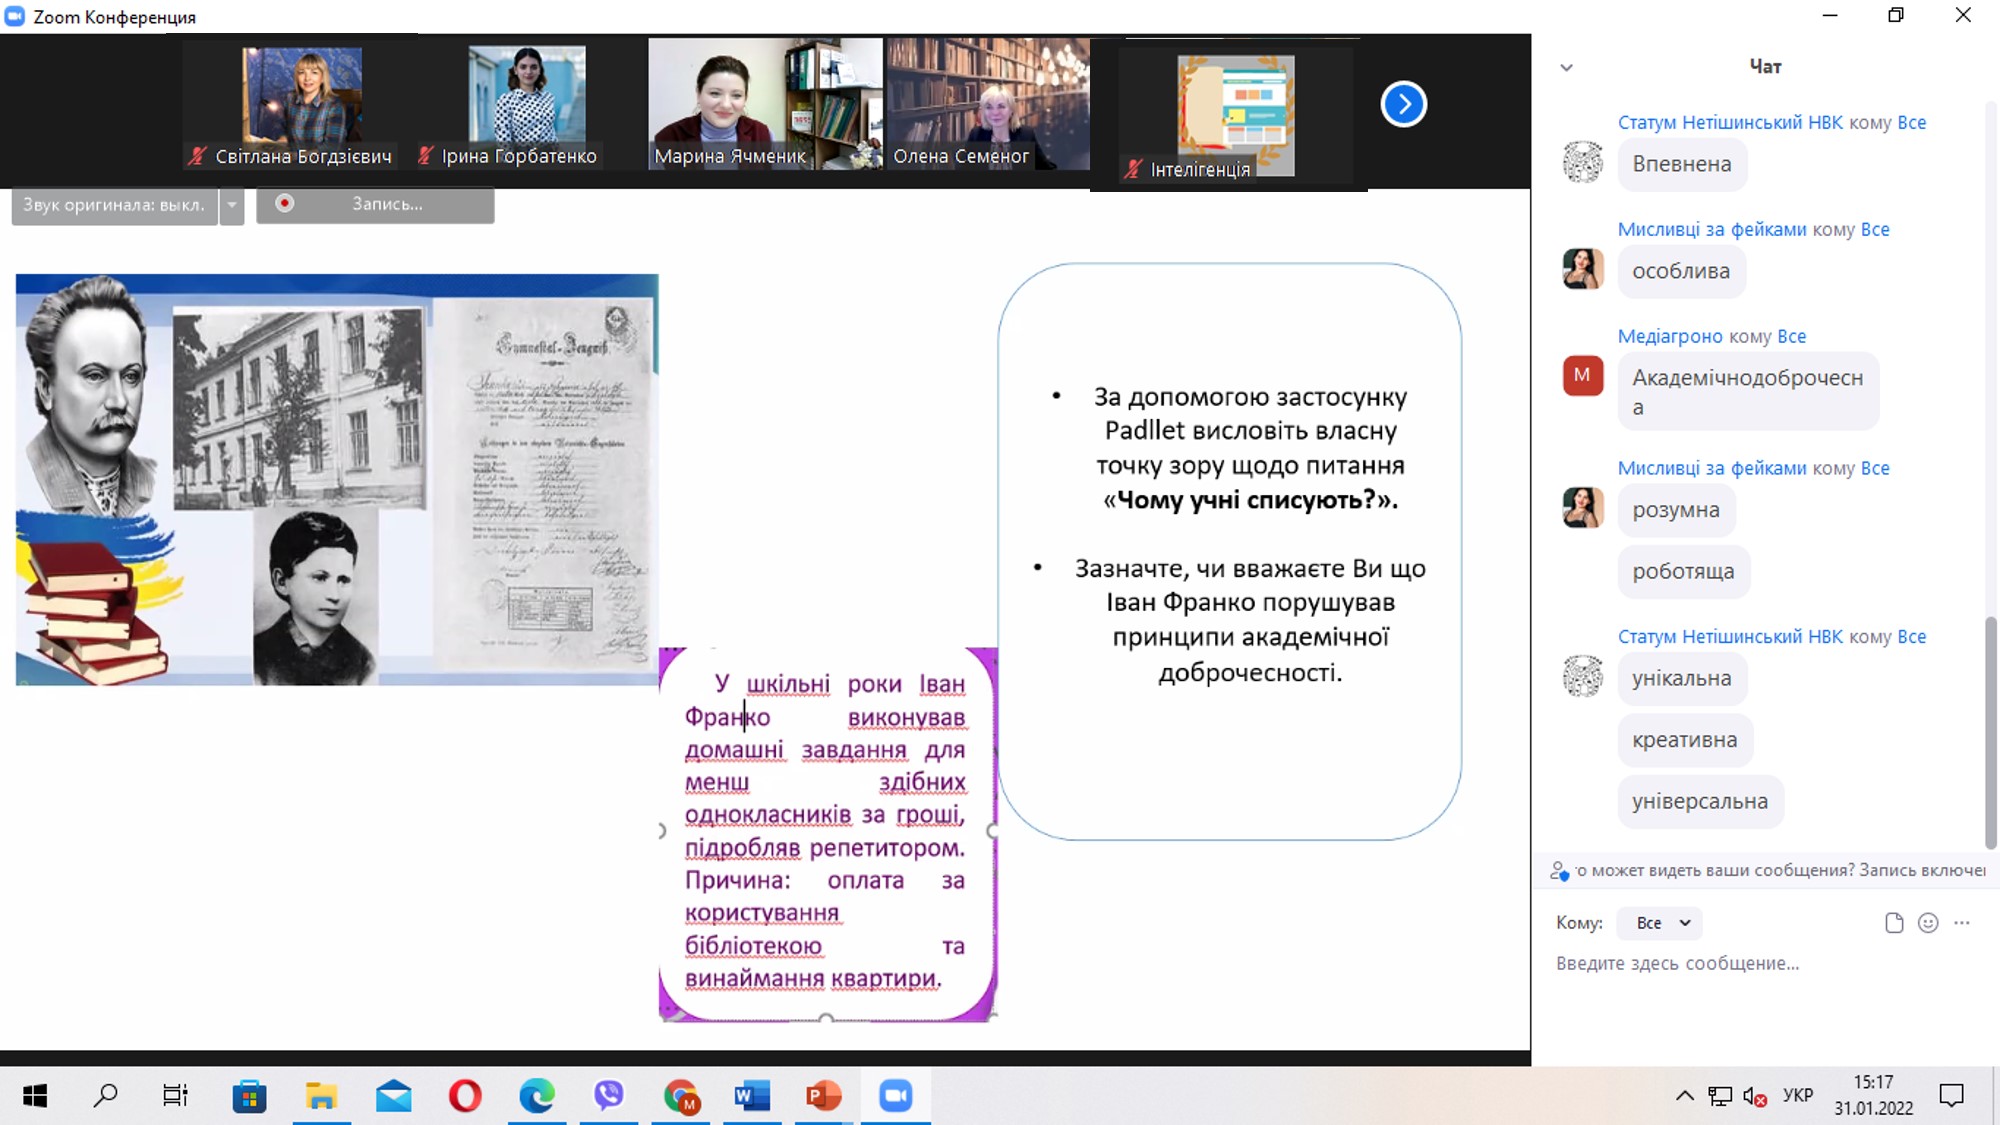Toggle original sound (Звук оригинала) button
This screenshot has width=2000, height=1125.
pos(114,205)
